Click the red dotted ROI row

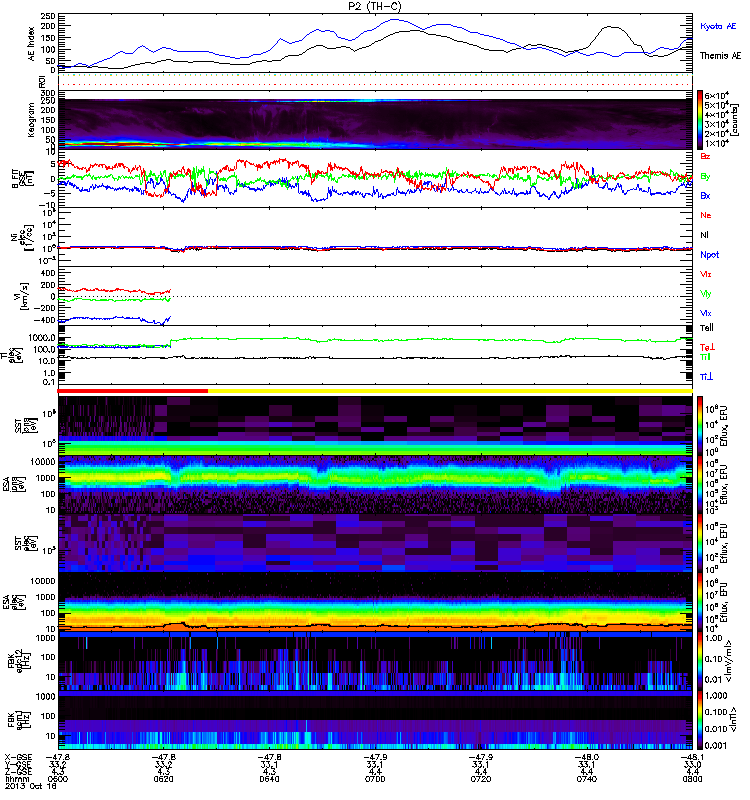(375, 85)
